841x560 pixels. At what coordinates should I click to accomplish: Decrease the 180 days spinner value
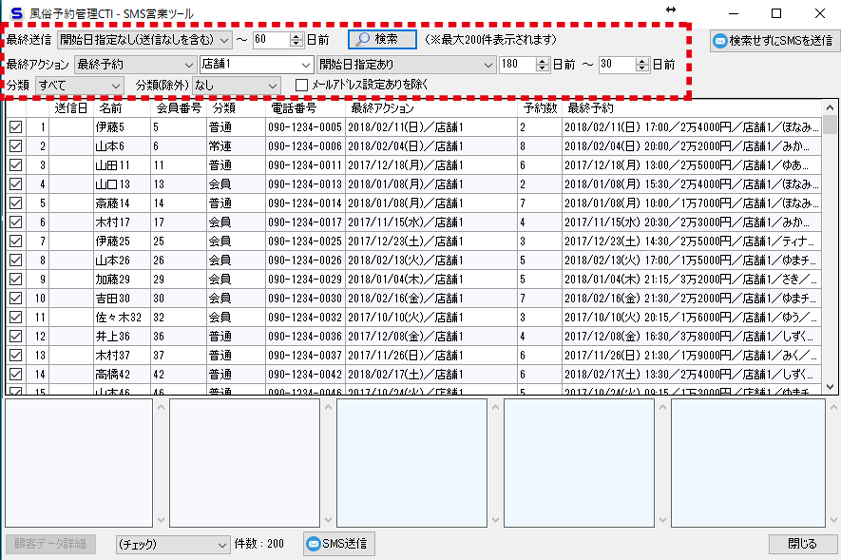point(542,69)
